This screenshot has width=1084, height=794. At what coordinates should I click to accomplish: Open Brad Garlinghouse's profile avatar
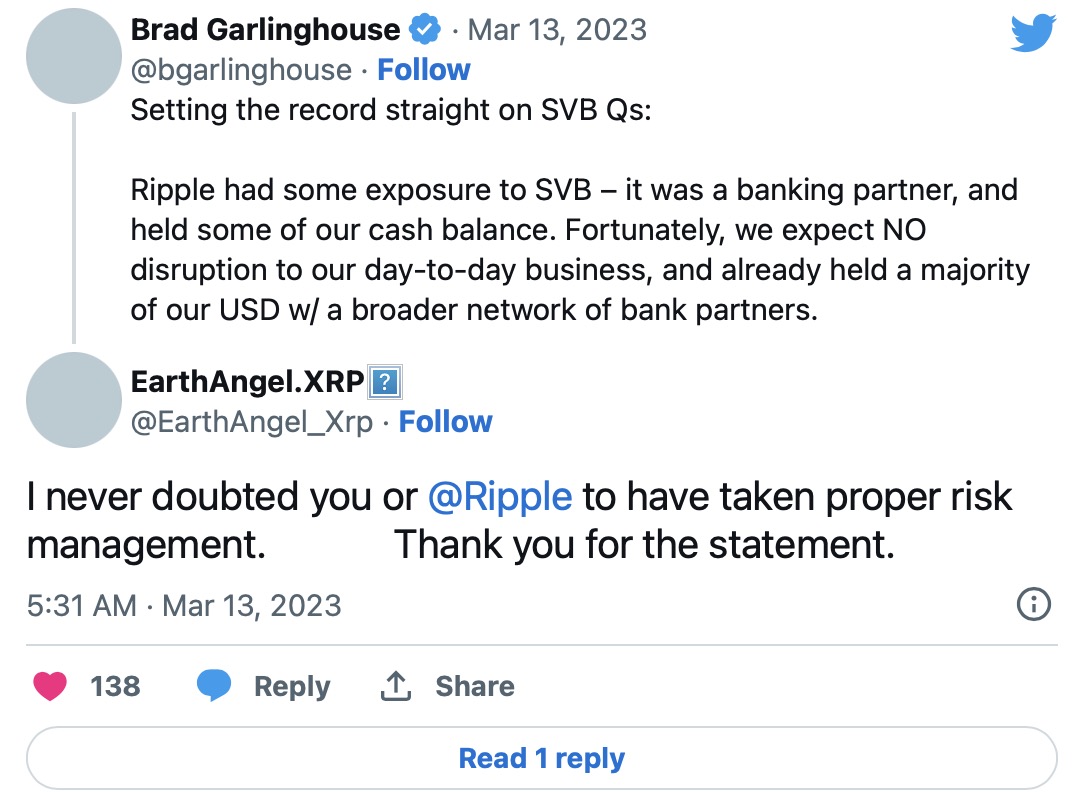coord(74,56)
